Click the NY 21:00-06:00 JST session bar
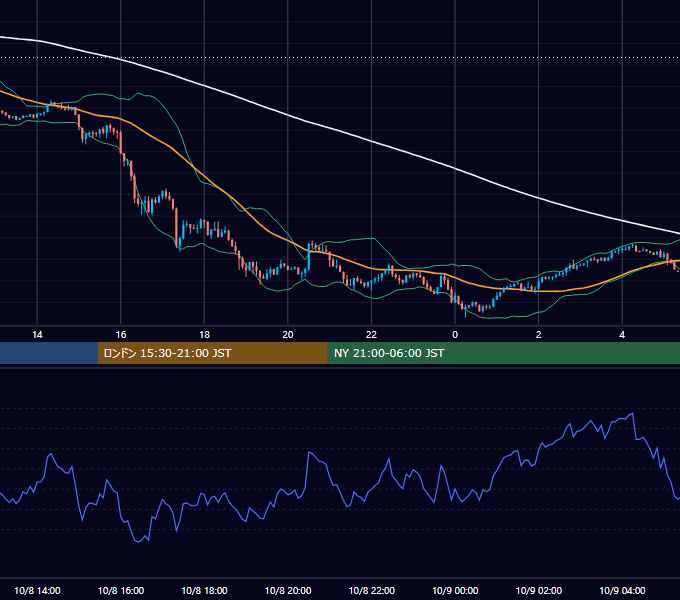Screen dimensions: 680x600 pyautogui.click(x=503, y=353)
